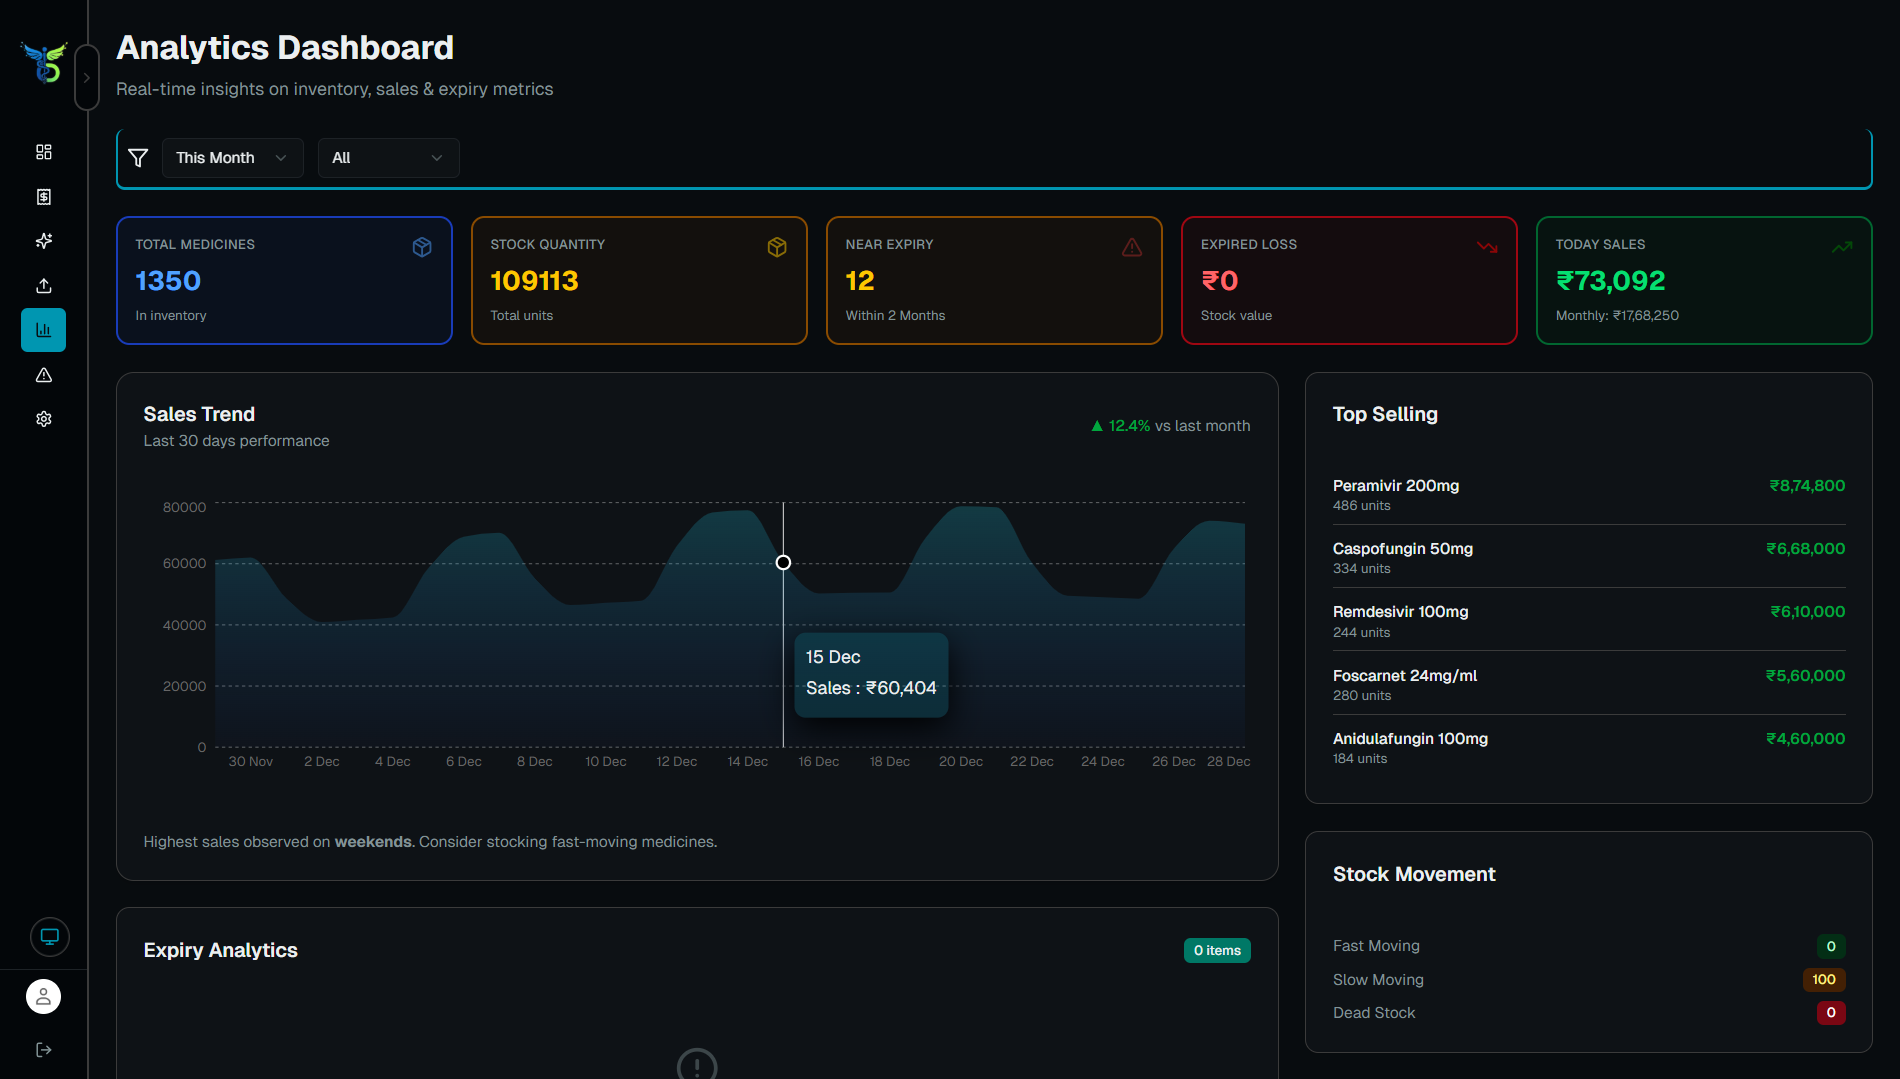Select the analytics bar chart sidebar icon
The image size is (1900, 1079).
[44, 330]
